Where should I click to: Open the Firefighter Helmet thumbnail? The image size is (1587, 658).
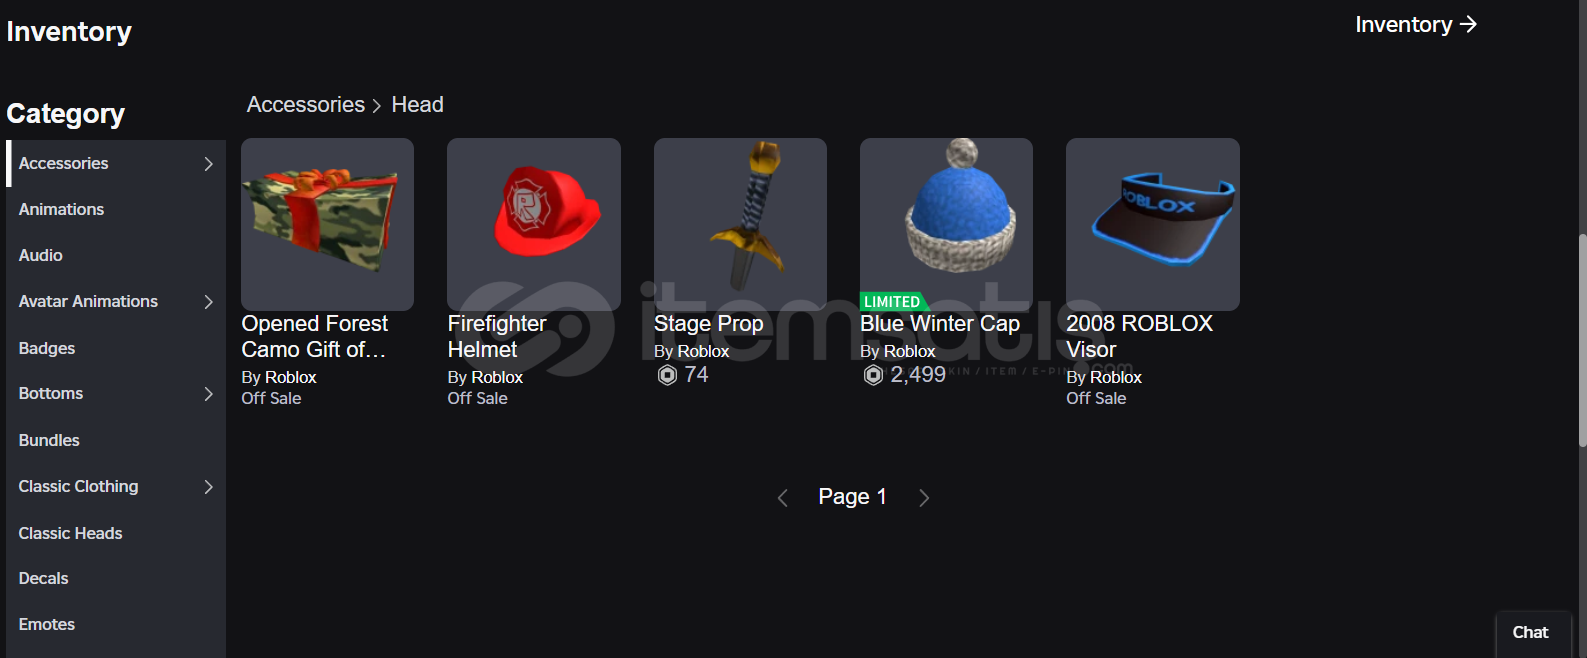(x=534, y=224)
